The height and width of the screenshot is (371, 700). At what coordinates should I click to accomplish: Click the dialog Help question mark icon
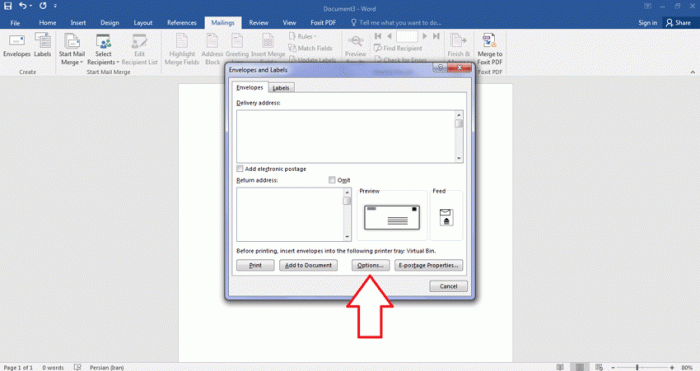click(x=440, y=68)
